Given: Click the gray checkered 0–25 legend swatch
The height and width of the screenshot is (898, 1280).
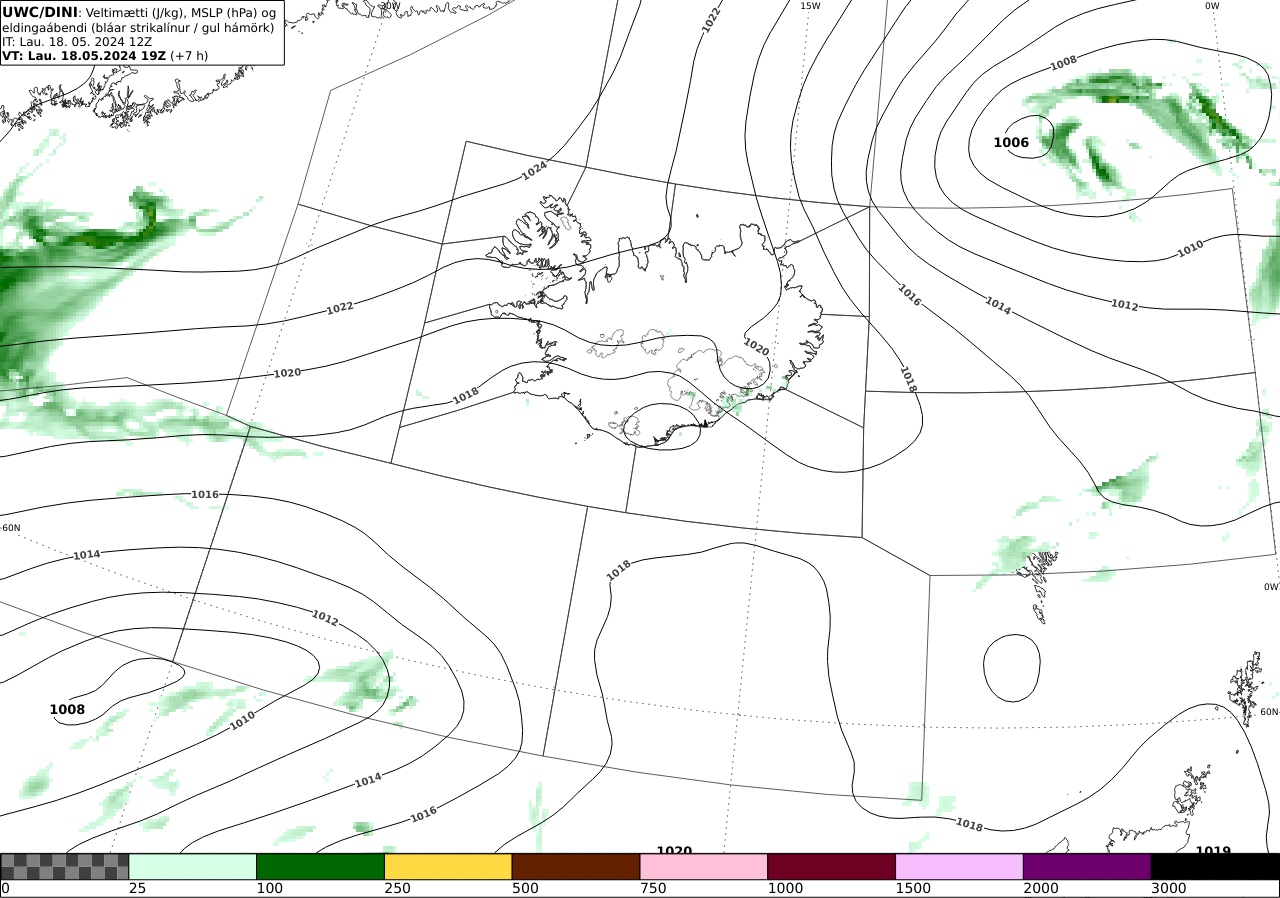Looking at the screenshot, I should (65, 866).
